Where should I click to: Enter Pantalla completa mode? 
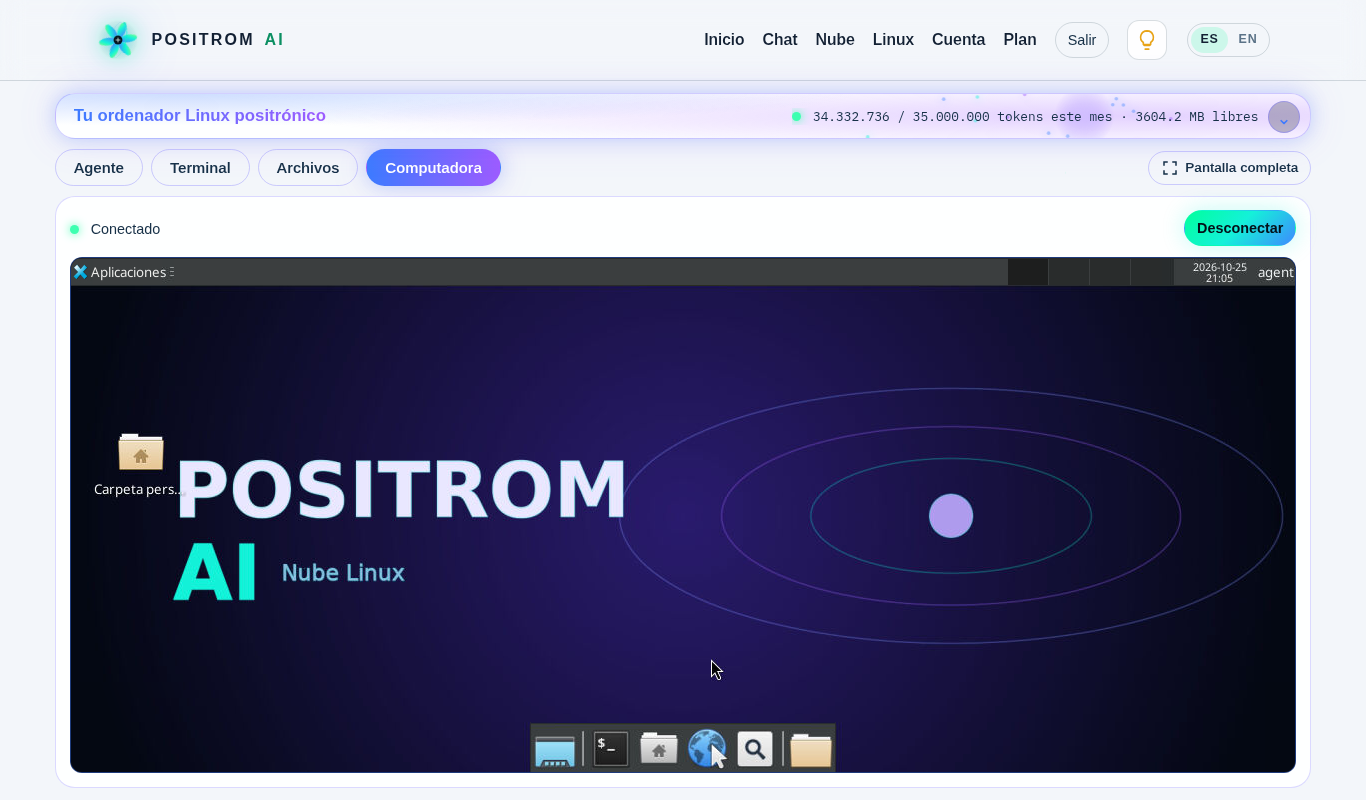[1229, 168]
